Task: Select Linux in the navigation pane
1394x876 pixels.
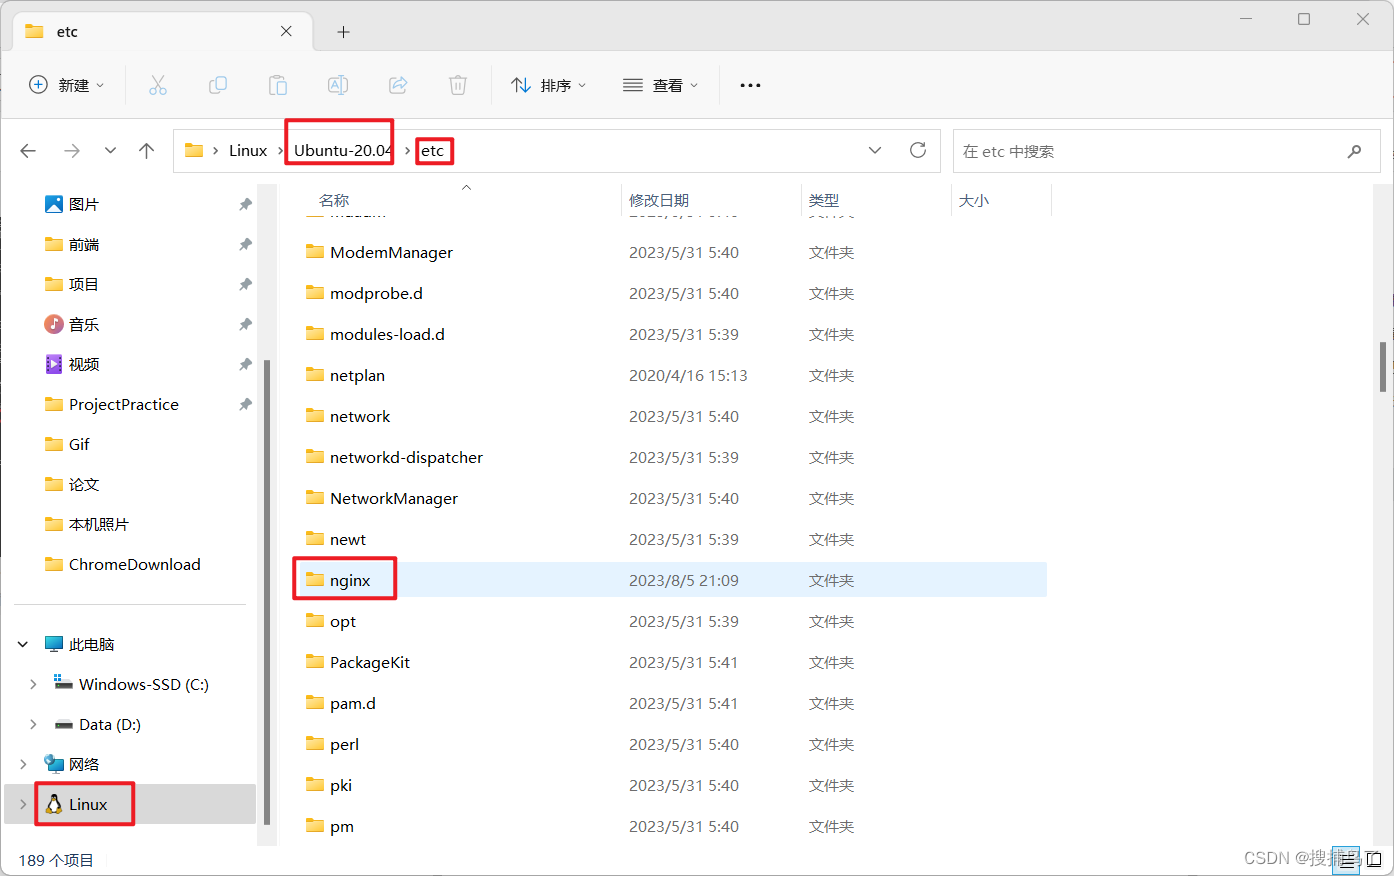Action: 130,804
